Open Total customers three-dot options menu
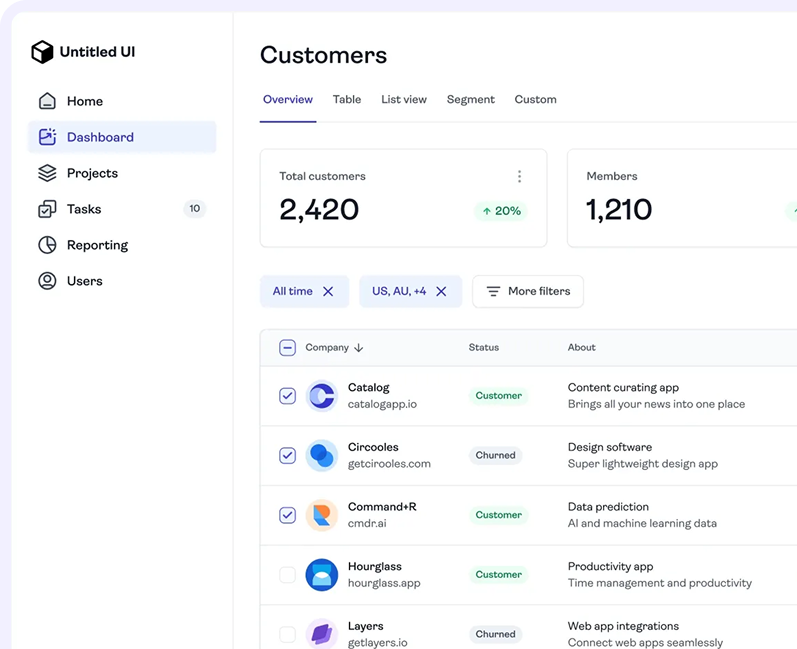Image resolution: width=797 pixels, height=649 pixels. (519, 177)
